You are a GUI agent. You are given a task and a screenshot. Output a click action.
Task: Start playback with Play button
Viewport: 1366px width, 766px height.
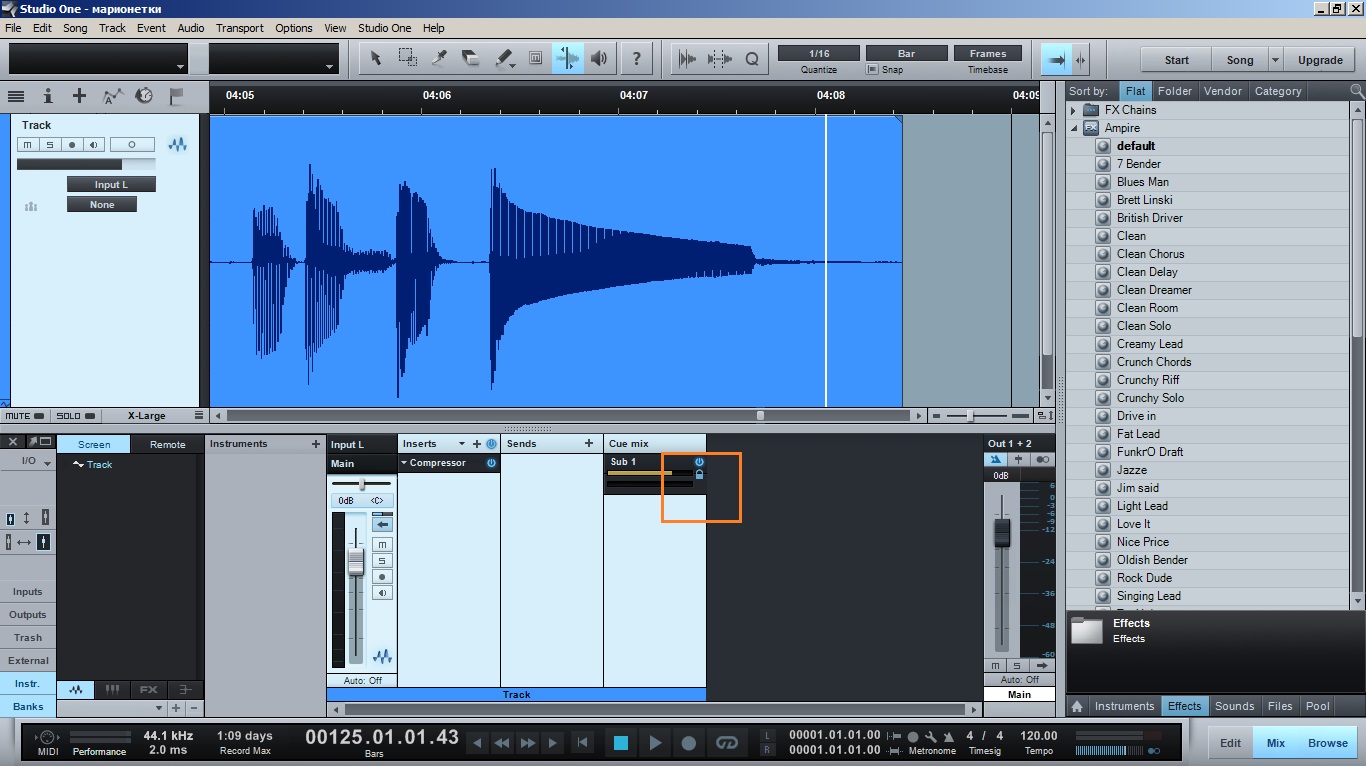[x=655, y=743]
